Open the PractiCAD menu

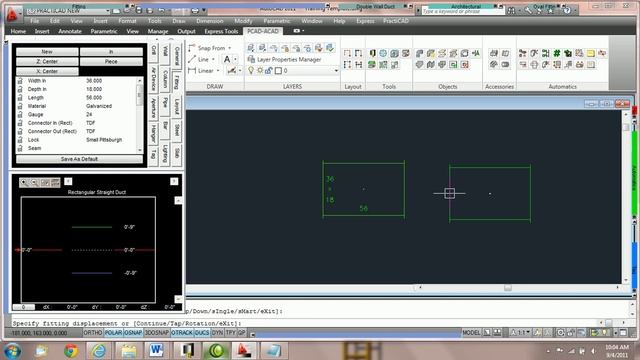[x=396, y=21]
